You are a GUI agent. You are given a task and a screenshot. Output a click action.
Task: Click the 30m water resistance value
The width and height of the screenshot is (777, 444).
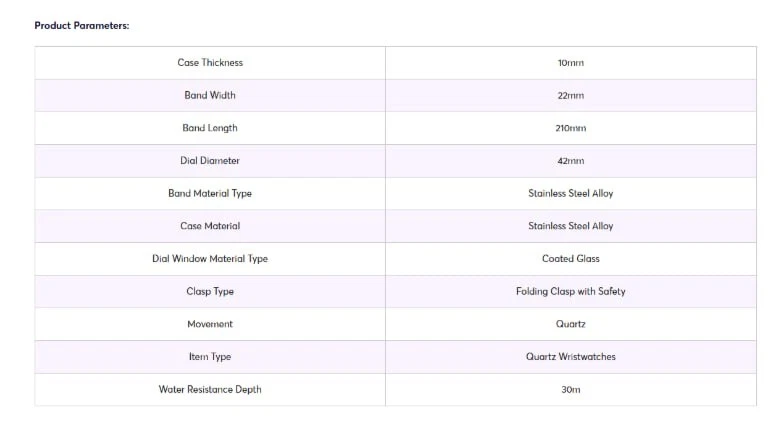pyautogui.click(x=570, y=389)
